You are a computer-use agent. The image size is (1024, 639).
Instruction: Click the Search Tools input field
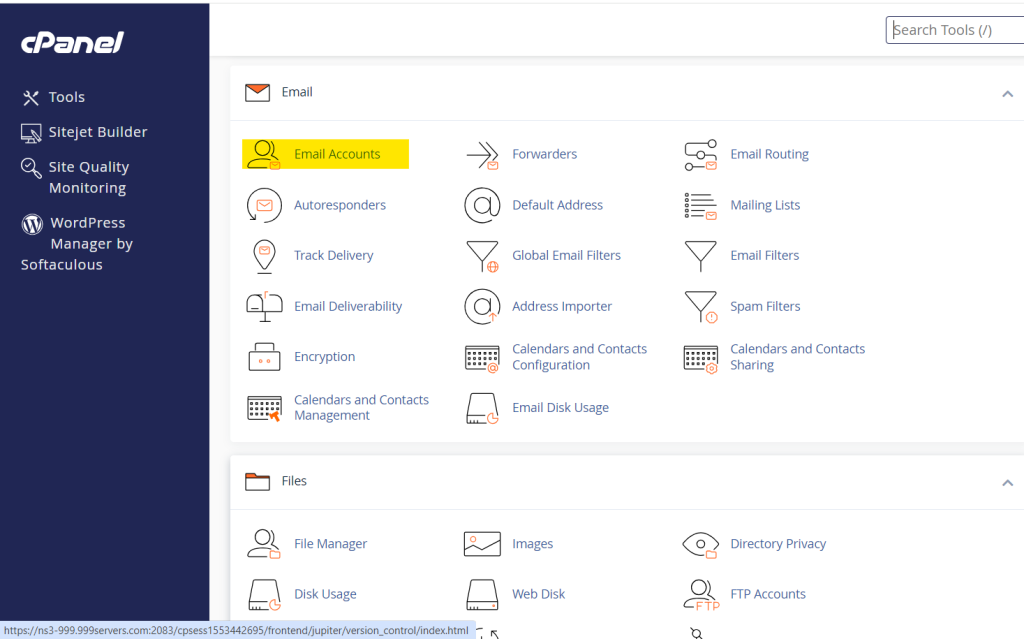click(954, 30)
